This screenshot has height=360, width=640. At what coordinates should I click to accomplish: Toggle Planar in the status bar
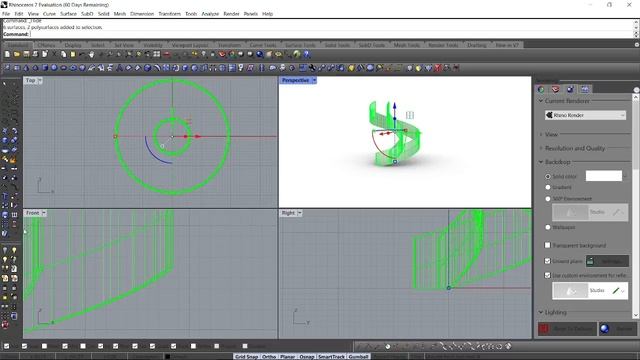[x=287, y=356]
